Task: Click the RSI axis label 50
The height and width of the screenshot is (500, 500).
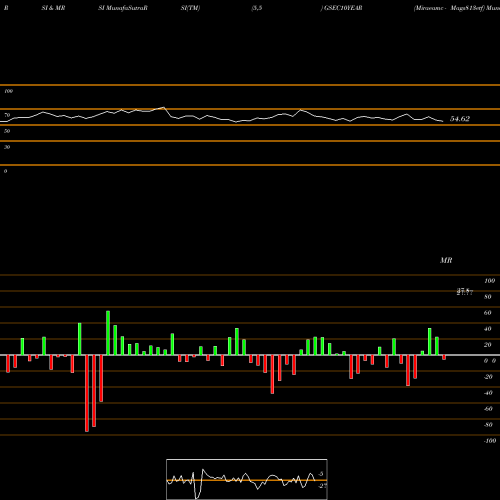Action: (7, 131)
